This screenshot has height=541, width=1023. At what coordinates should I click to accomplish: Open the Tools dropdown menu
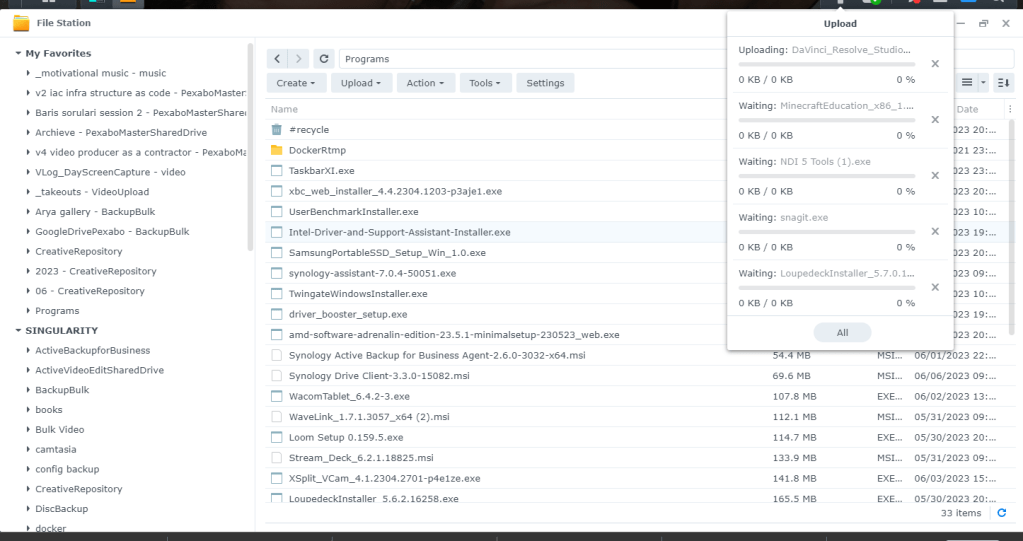click(x=485, y=83)
